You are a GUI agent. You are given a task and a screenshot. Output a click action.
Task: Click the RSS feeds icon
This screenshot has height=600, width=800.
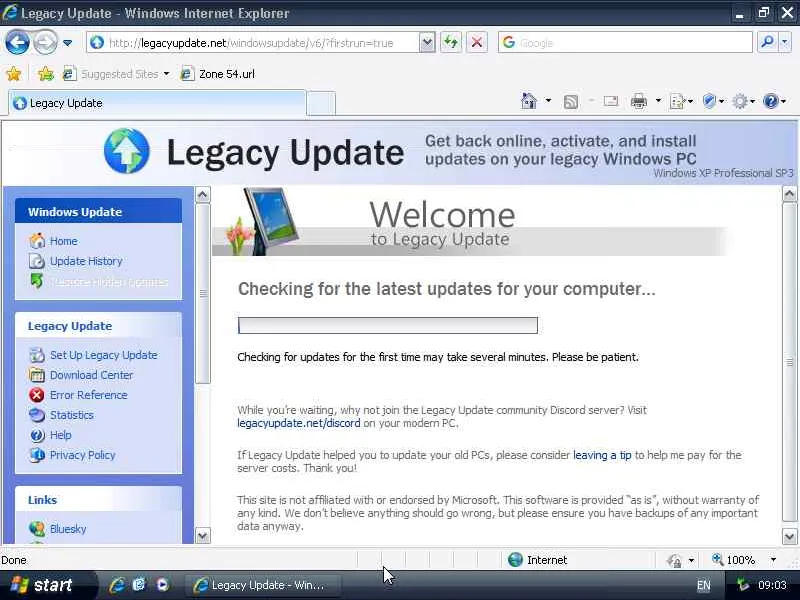click(571, 102)
